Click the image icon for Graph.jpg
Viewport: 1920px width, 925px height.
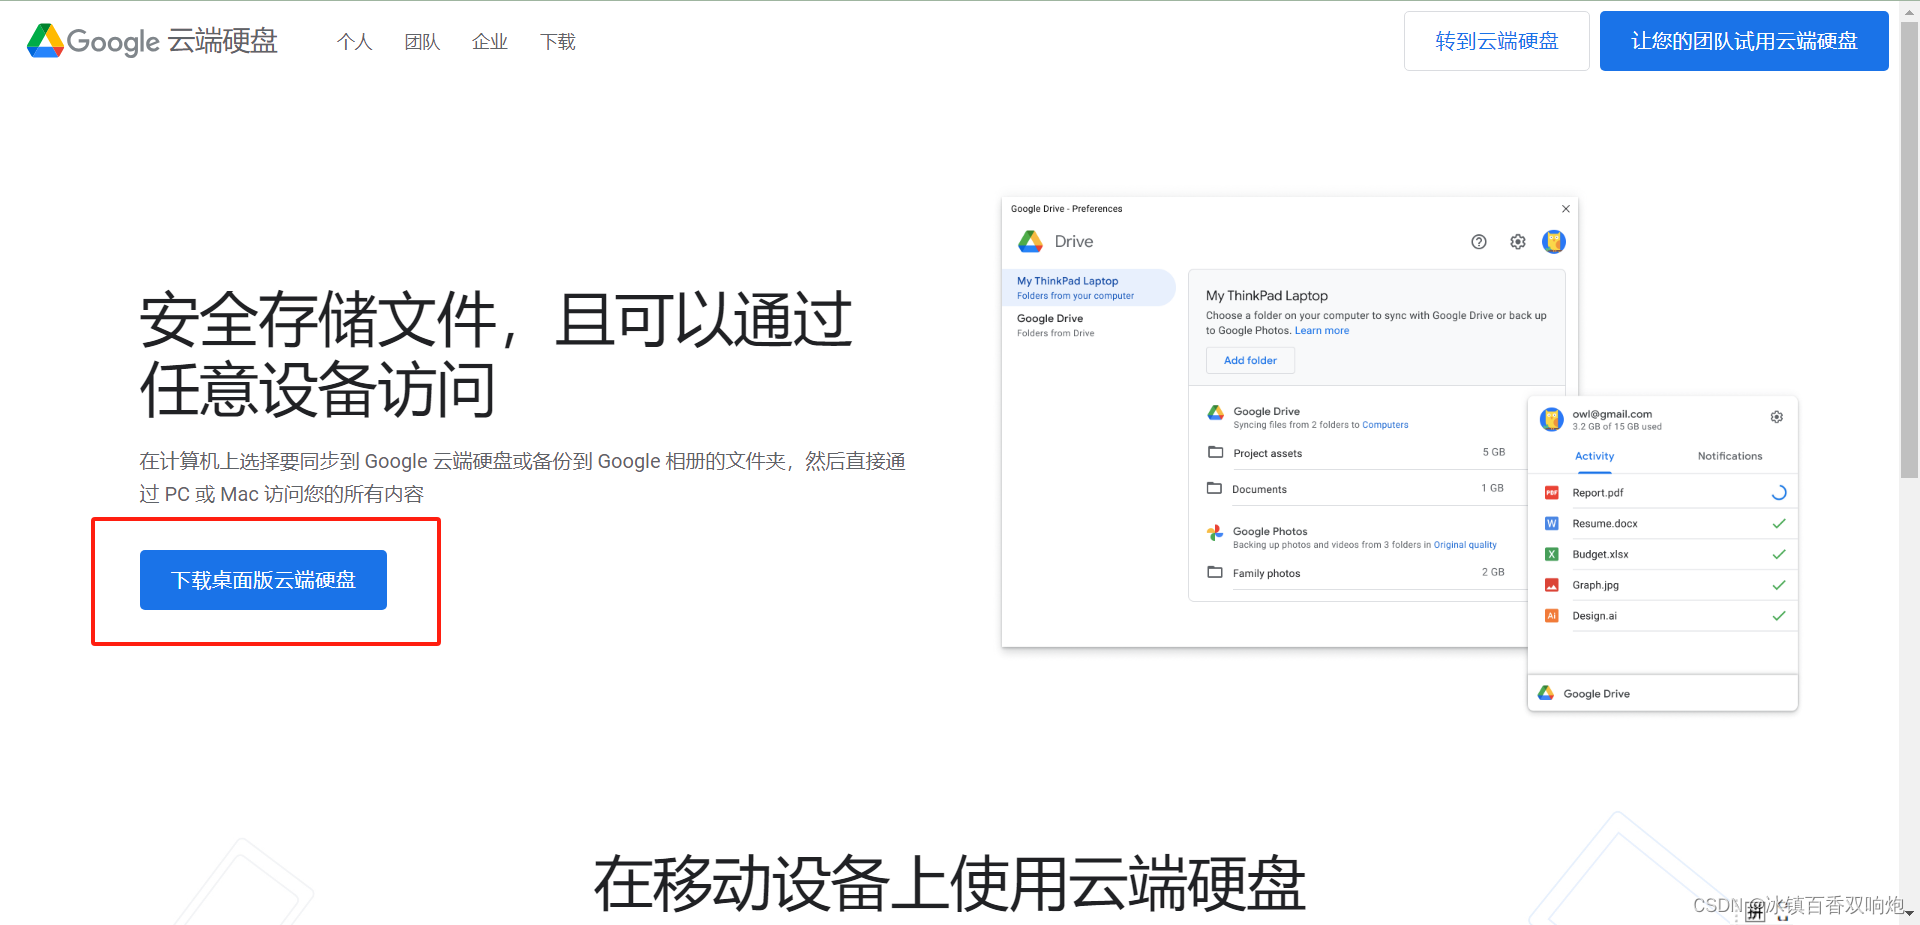pyautogui.click(x=1552, y=586)
